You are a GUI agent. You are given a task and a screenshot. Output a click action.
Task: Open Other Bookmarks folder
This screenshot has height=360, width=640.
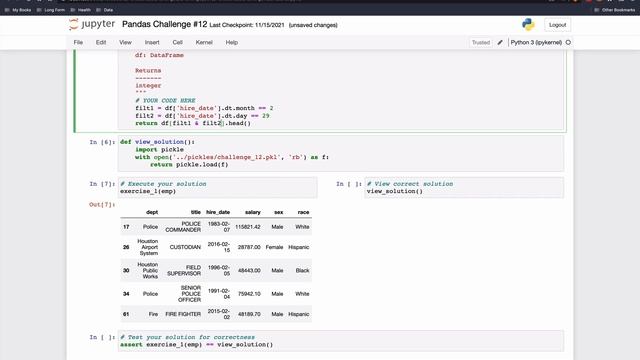pyautogui.click(x=615, y=10)
